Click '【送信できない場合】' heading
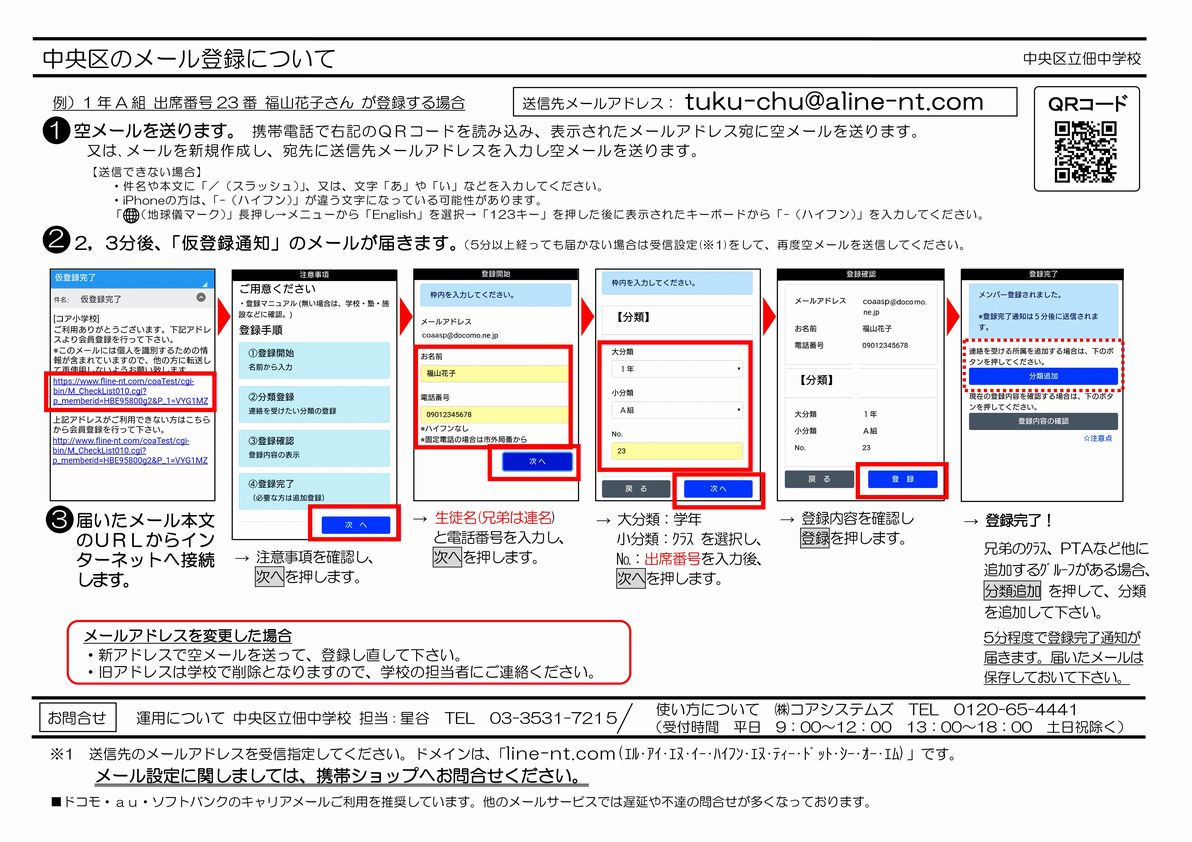This screenshot has height=842, width=1192. tap(147, 172)
